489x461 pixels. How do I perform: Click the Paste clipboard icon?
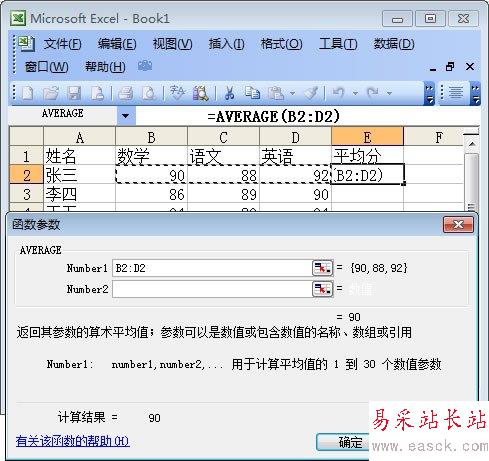pyautogui.click(x=276, y=93)
